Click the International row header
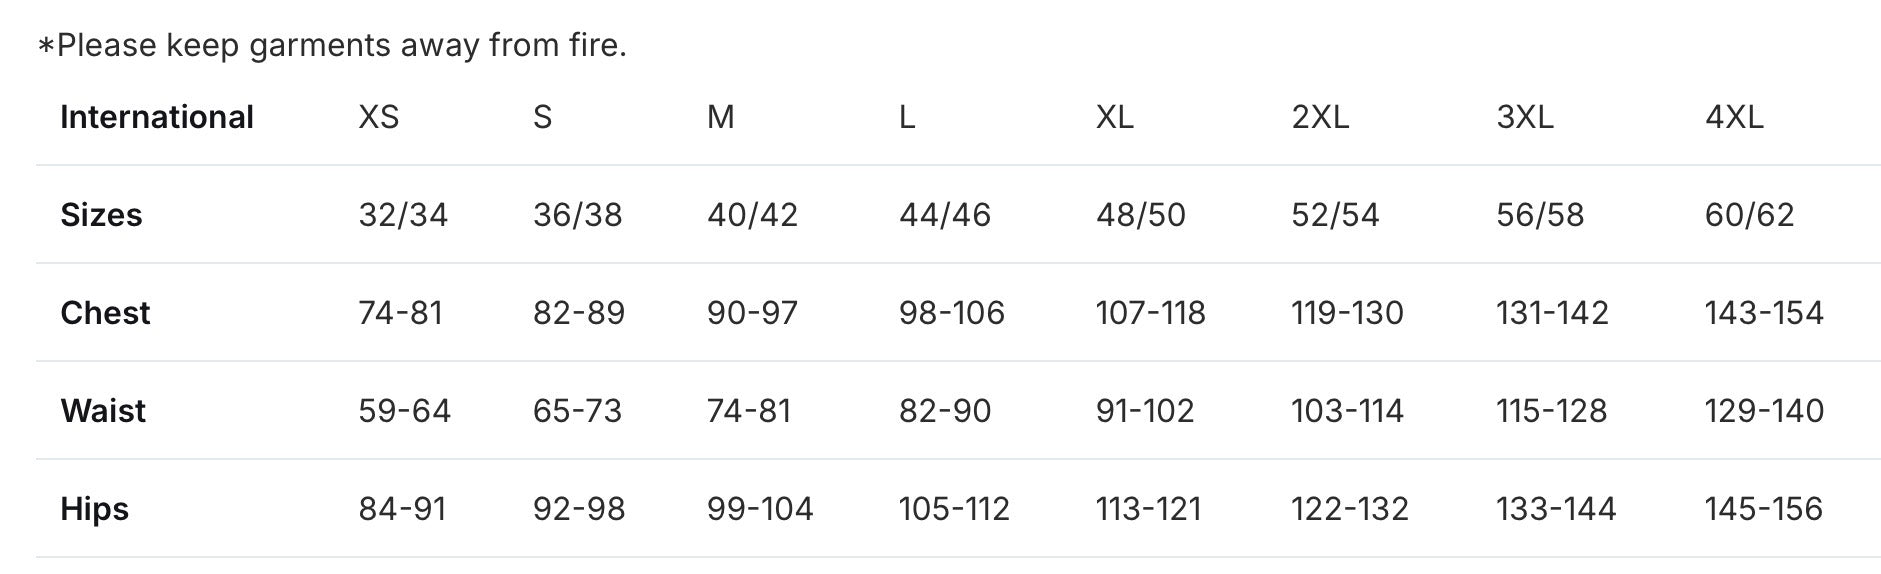Screen dimensions: 1881x574 tap(157, 117)
